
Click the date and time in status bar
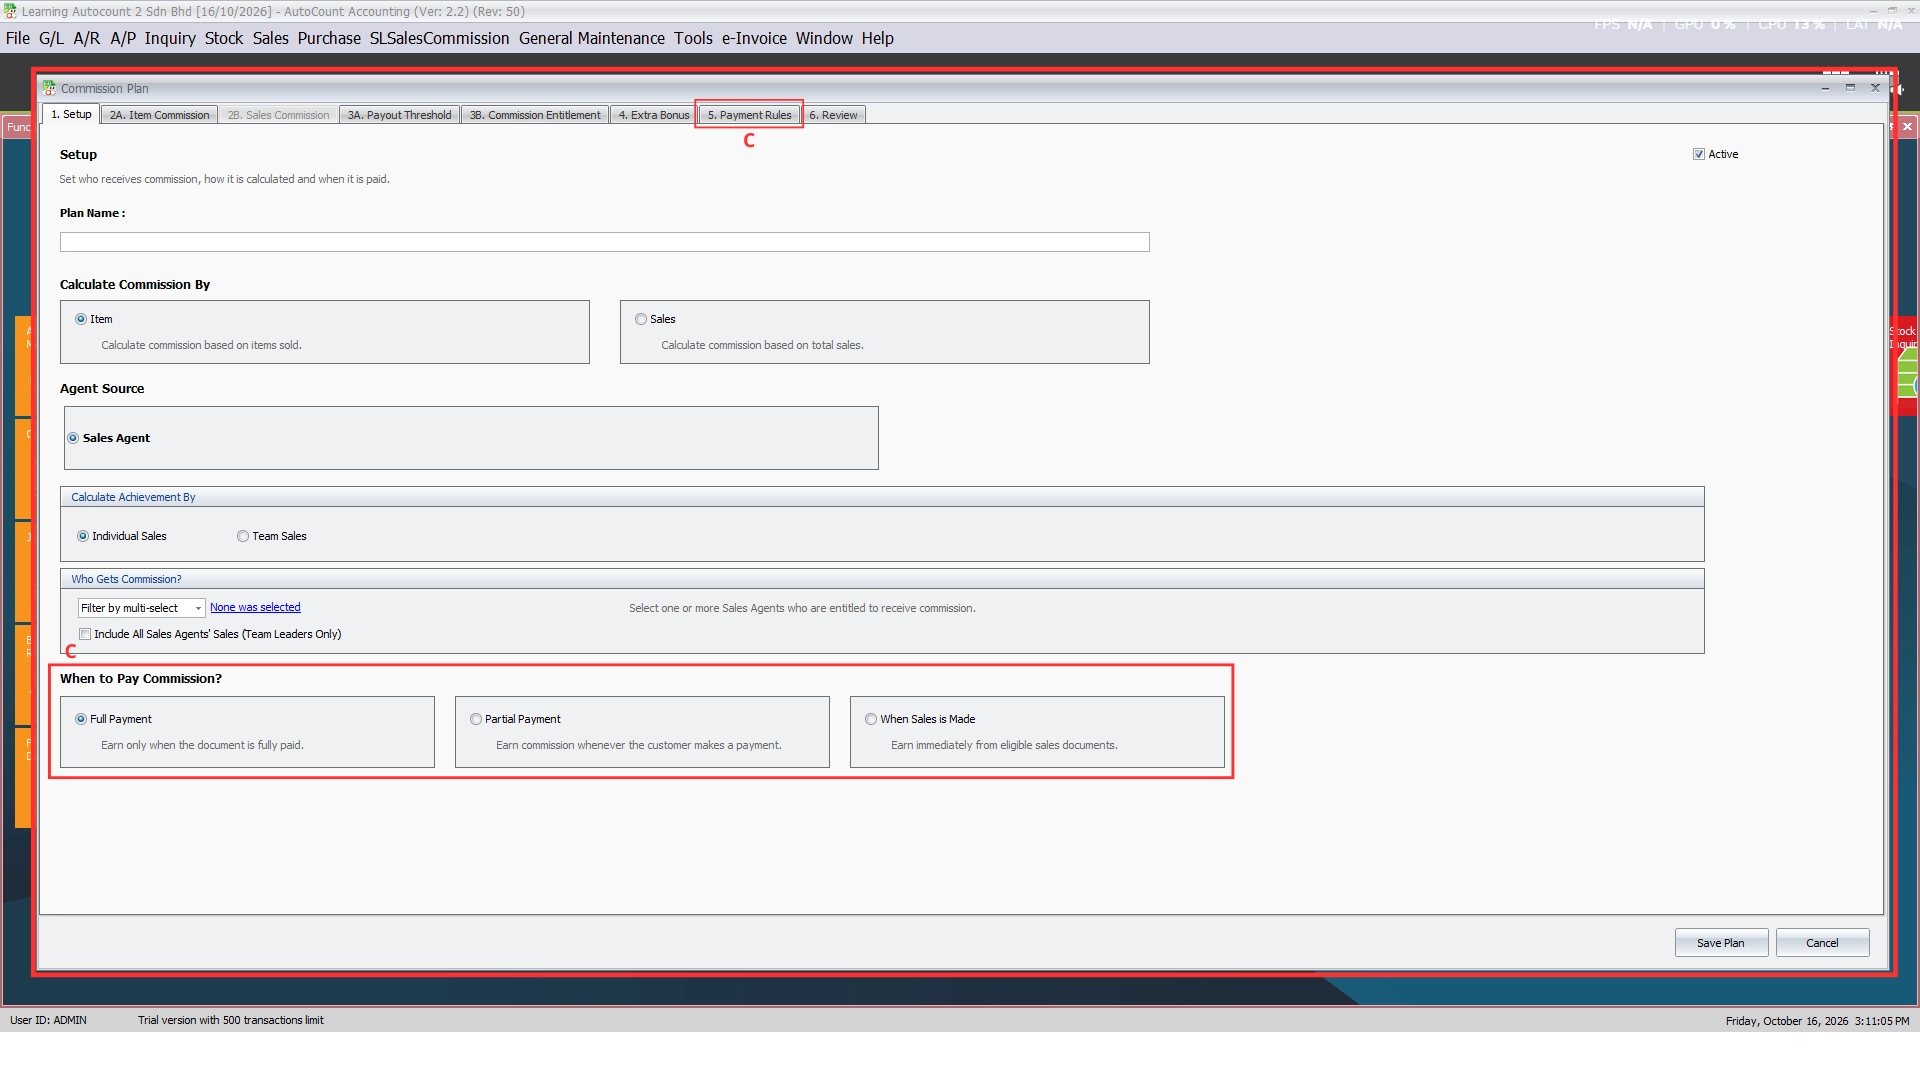click(x=1817, y=1021)
